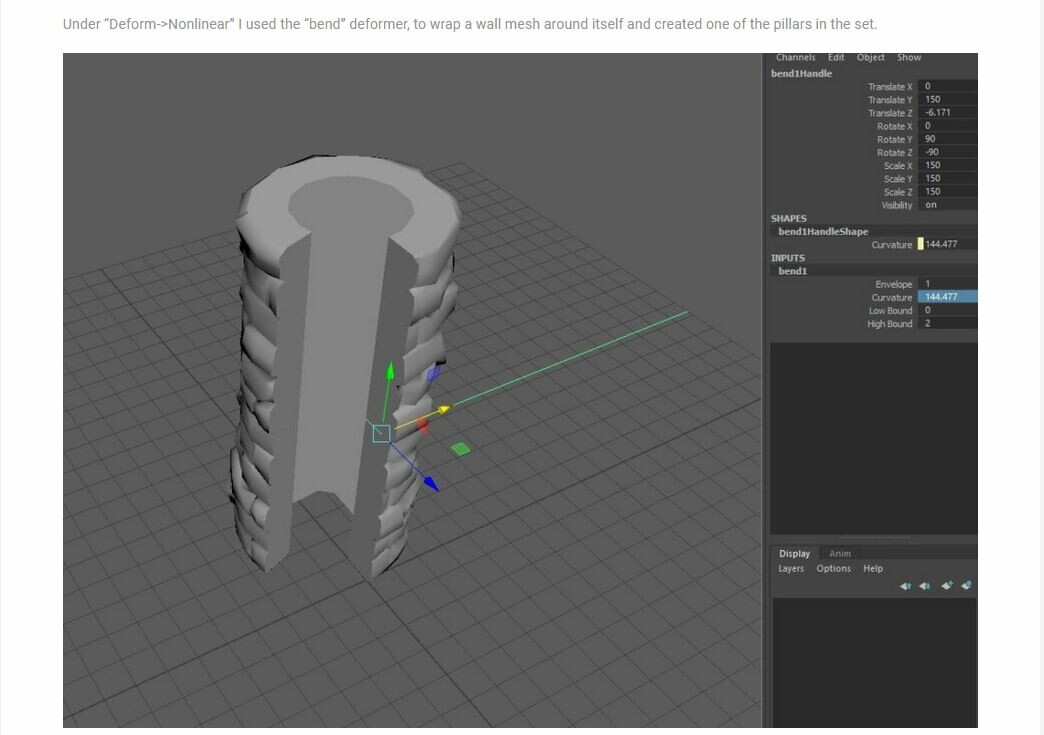Image resolution: width=1044 pixels, height=735 pixels.
Task: Click the cyan center square of the manipulator
Action: [381, 433]
